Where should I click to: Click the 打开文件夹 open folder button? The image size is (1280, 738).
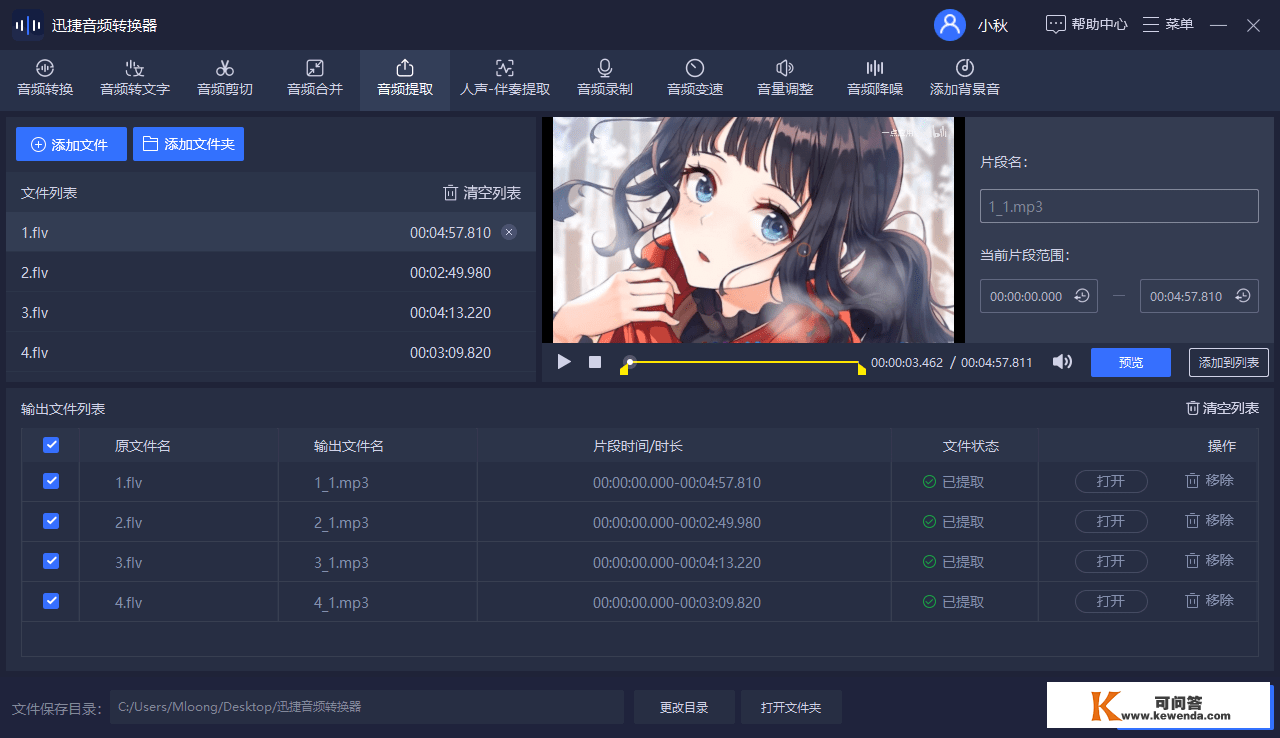point(791,707)
